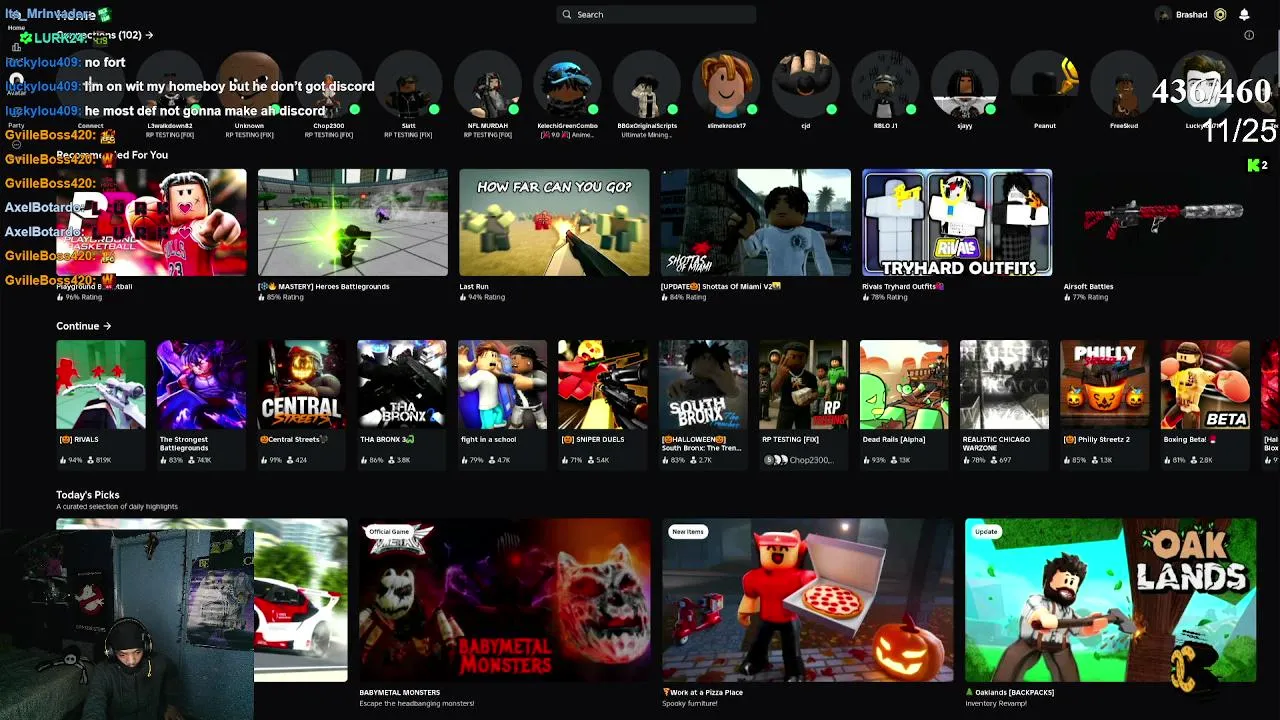Open the Last Run game thumbnail
The height and width of the screenshot is (720, 1280).
pyautogui.click(x=554, y=222)
